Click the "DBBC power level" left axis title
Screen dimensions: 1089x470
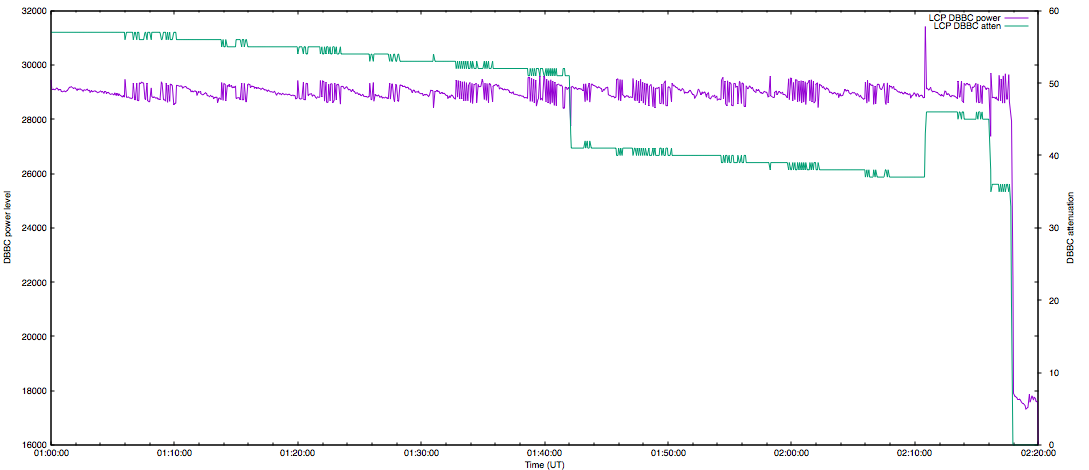point(8,228)
